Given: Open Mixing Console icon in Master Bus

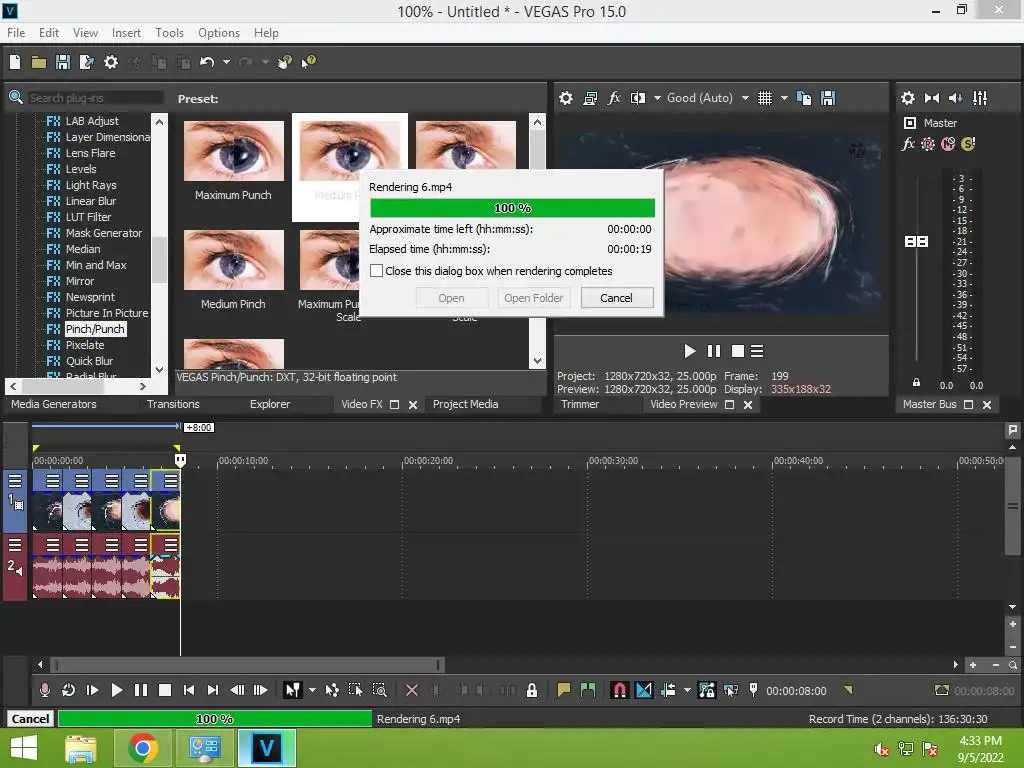Looking at the screenshot, I should click(x=980, y=98).
